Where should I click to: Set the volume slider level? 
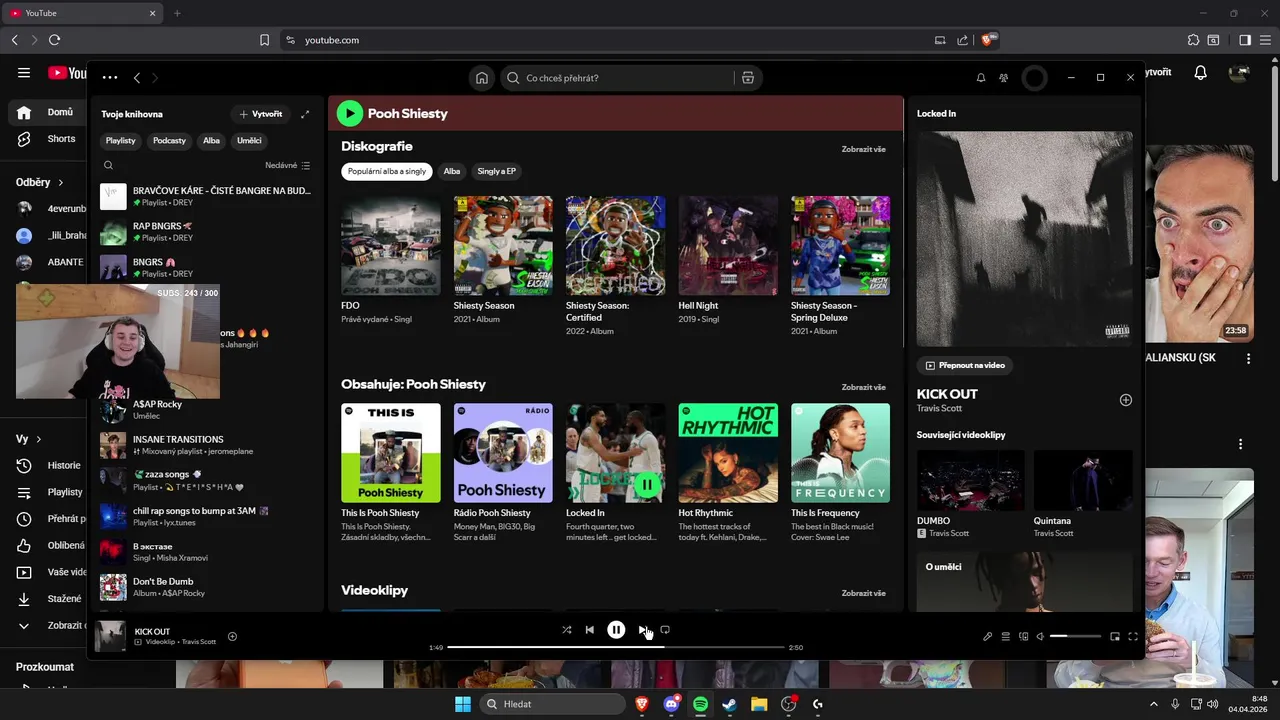[x=1075, y=636]
